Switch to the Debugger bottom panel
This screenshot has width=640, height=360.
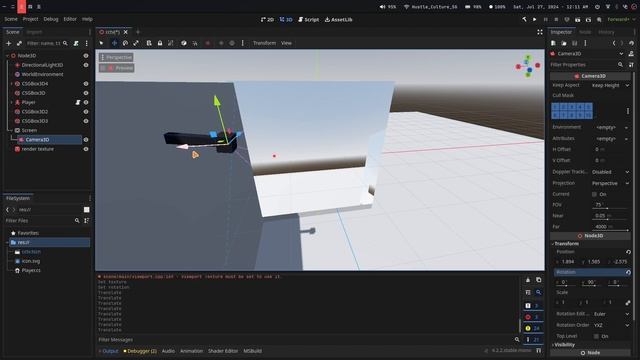[140, 351]
